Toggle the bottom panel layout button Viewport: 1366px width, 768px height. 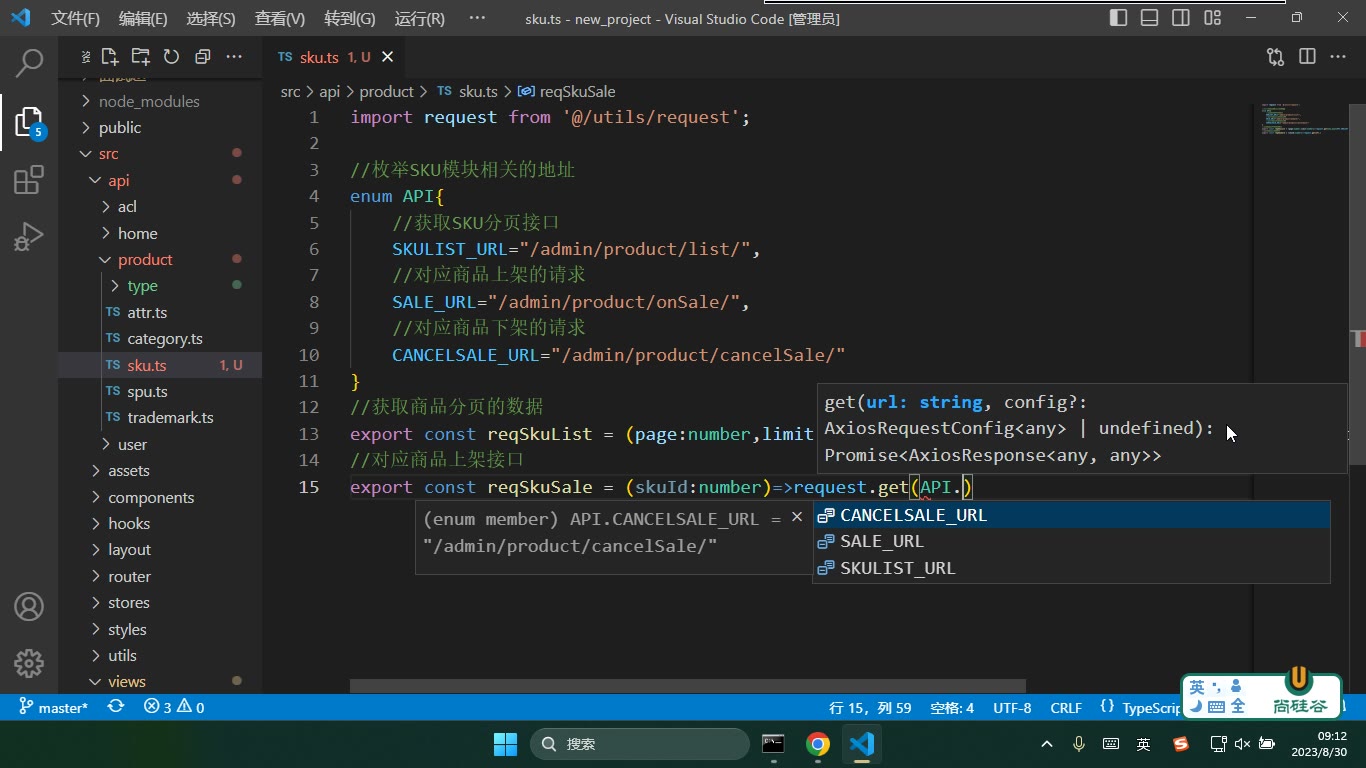pyautogui.click(x=1150, y=18)
